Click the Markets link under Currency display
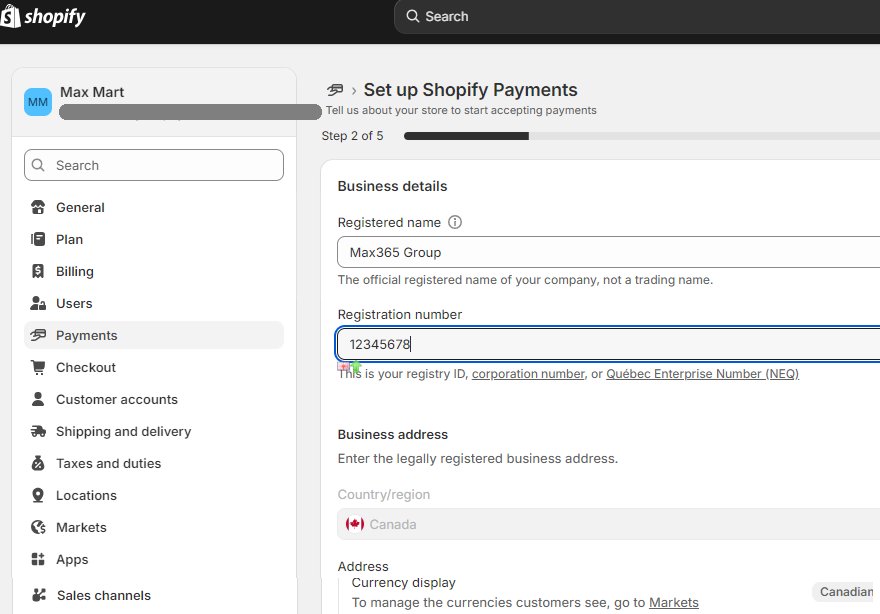This screenshot has width=880, height=614. (674, 602)
